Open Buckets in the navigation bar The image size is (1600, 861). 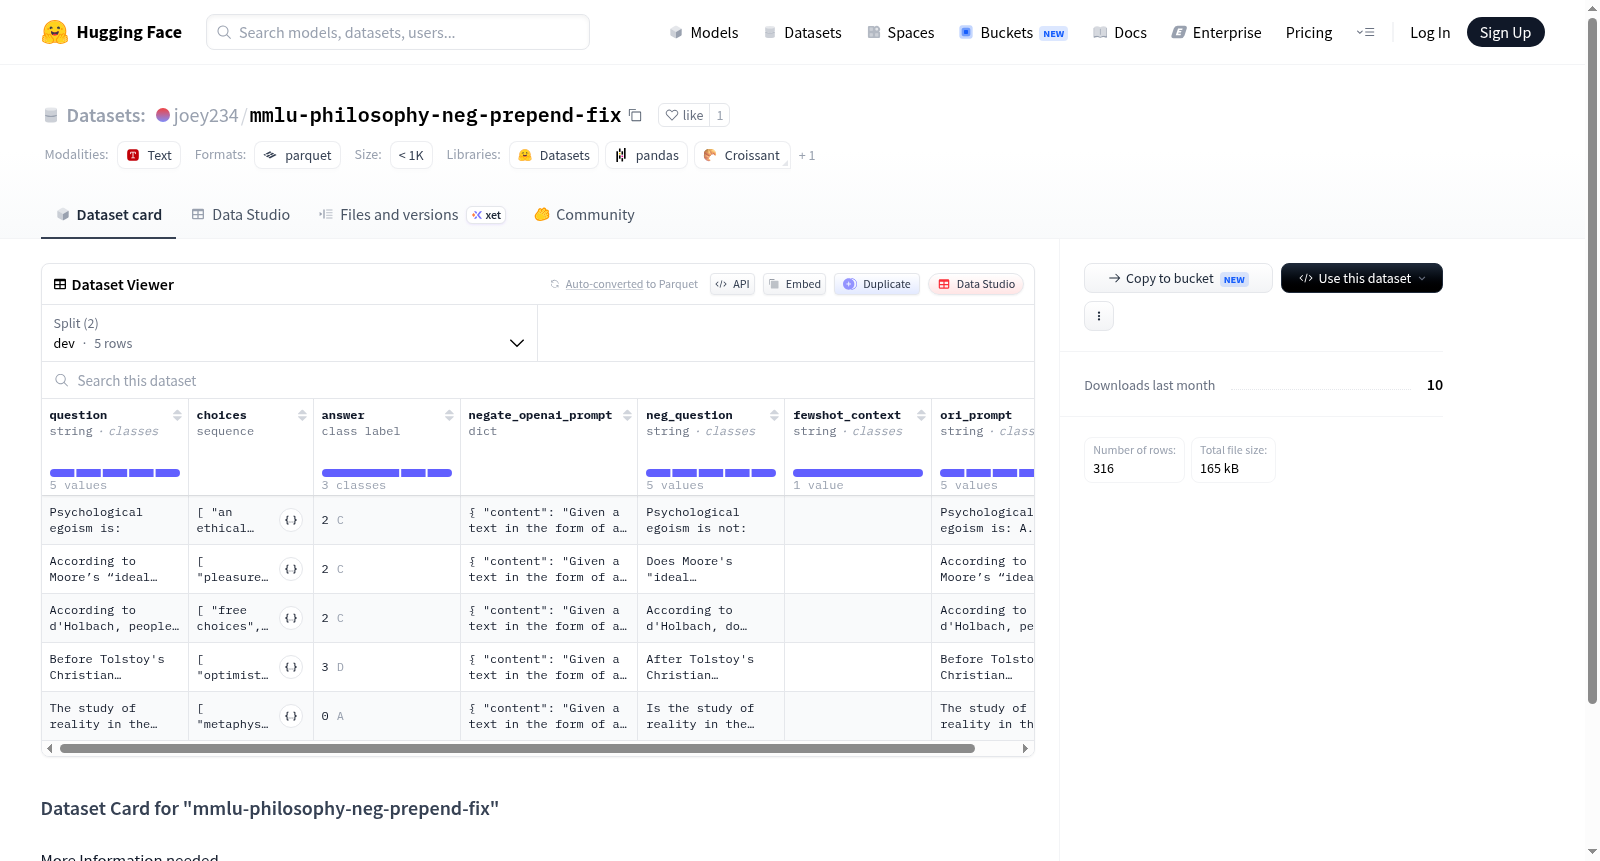[x=1013, y=32]
